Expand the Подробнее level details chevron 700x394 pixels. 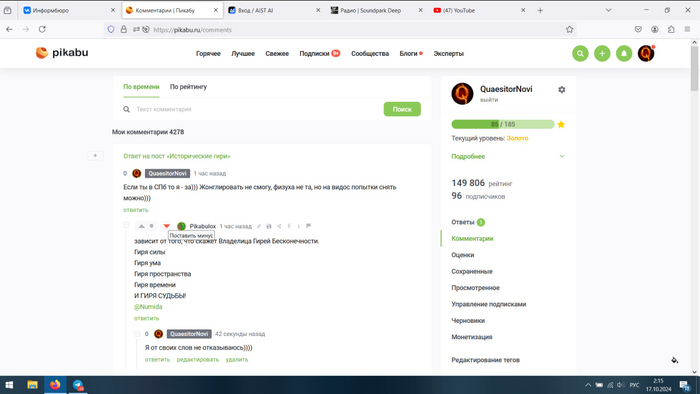[562, 157]
